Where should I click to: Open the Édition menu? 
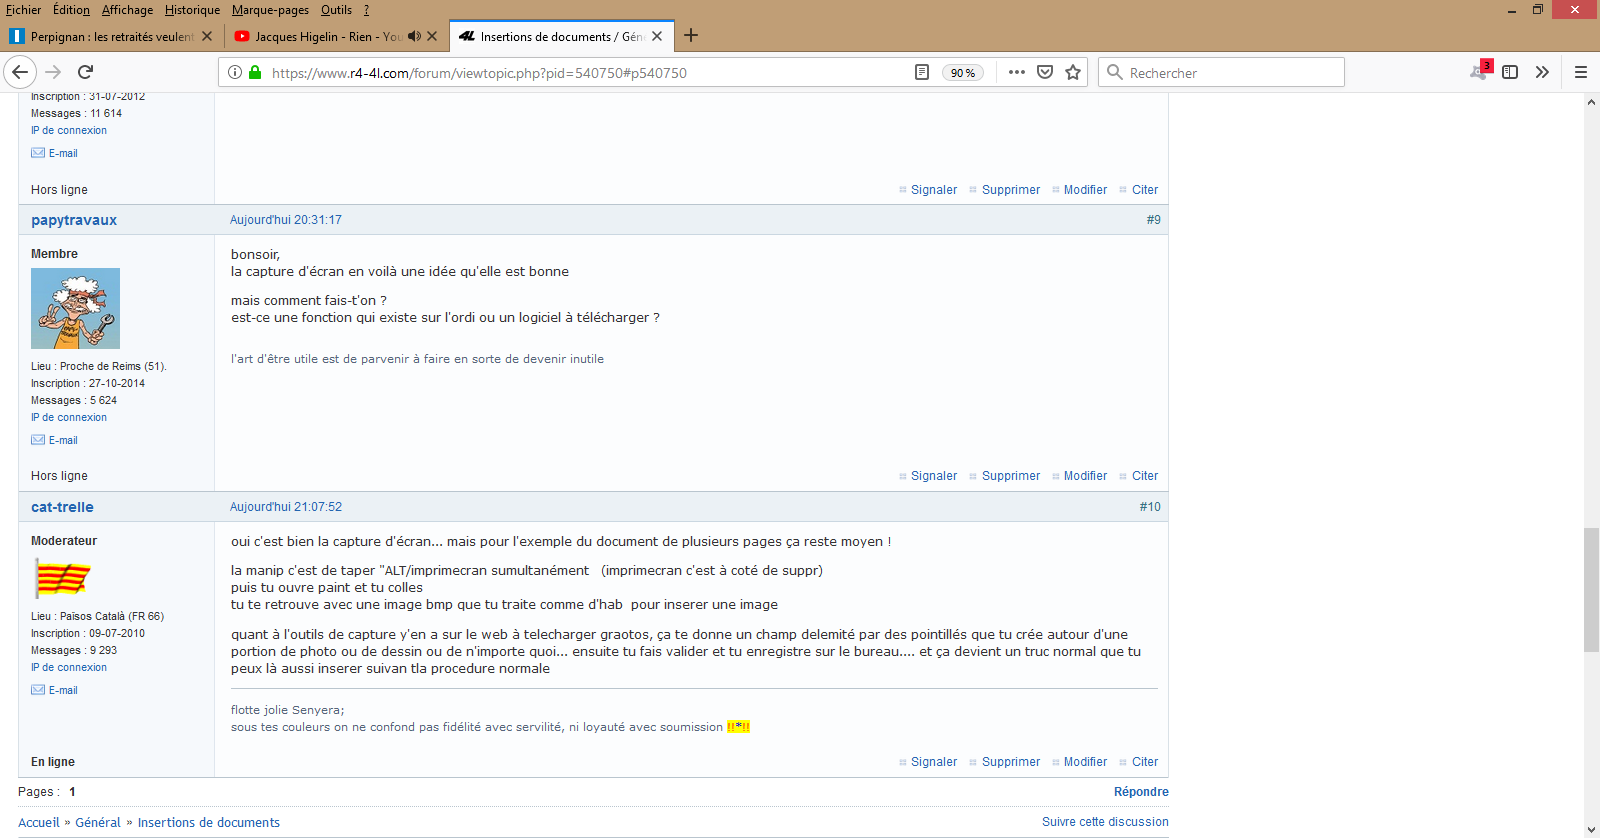tap(71, 10)
